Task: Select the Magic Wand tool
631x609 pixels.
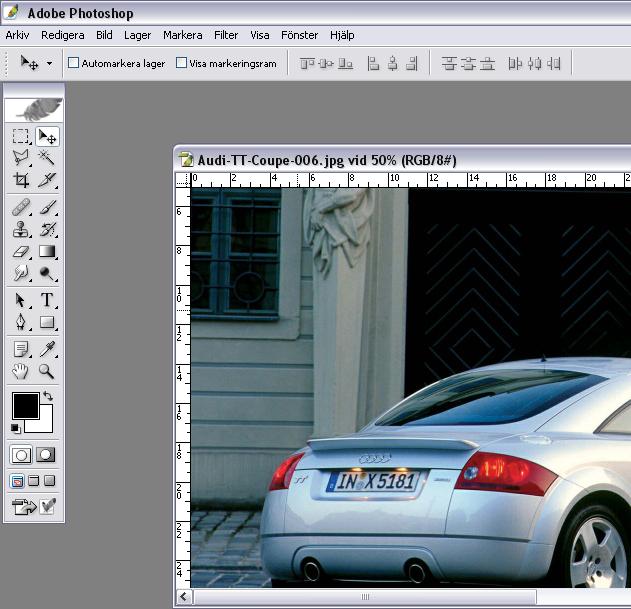Action: [47, 158]
